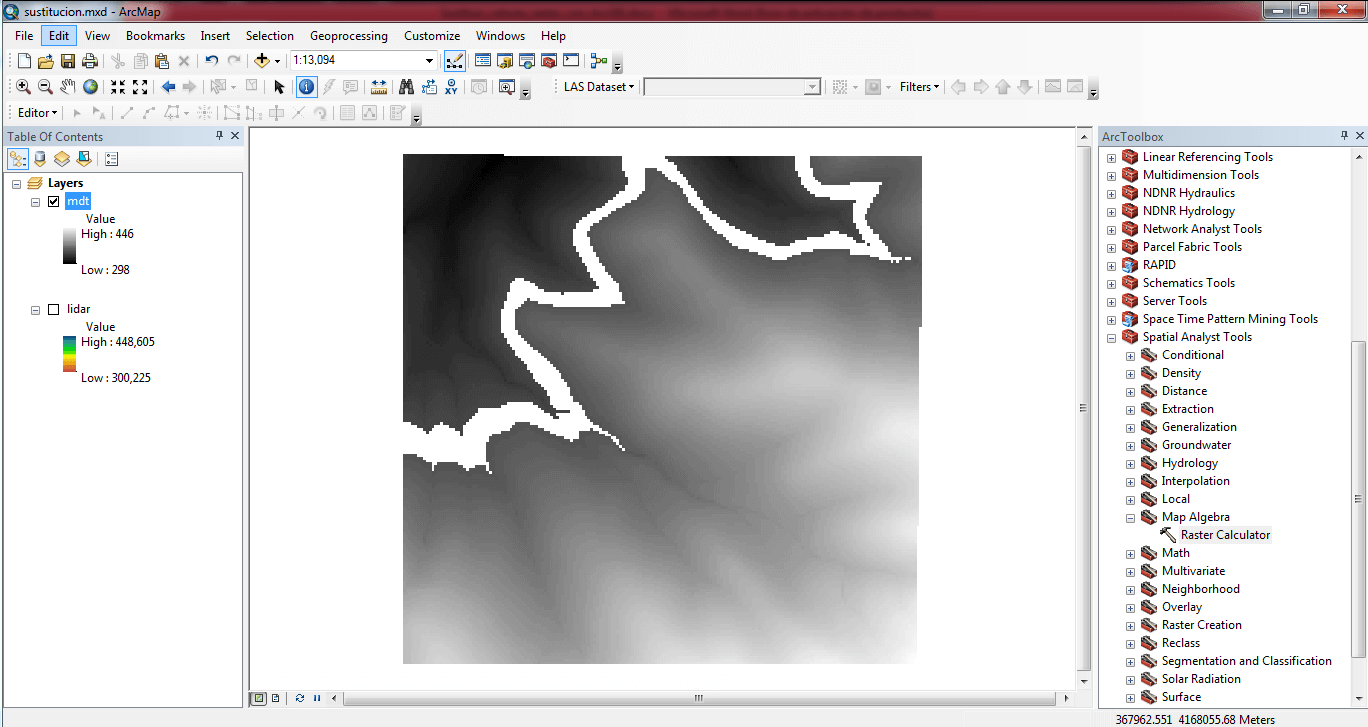
Task: Launch the Raster Calculator tool
Action: pos(1224,535)
